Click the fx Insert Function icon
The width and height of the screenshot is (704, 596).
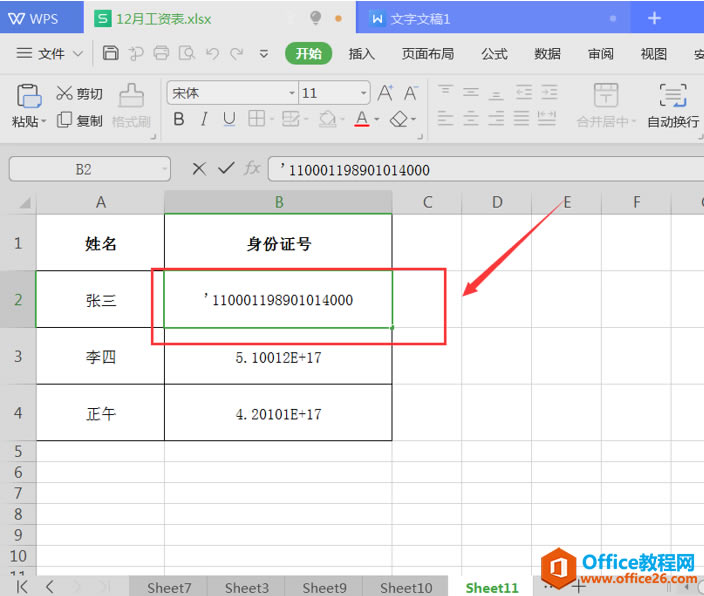pos(252,168)
